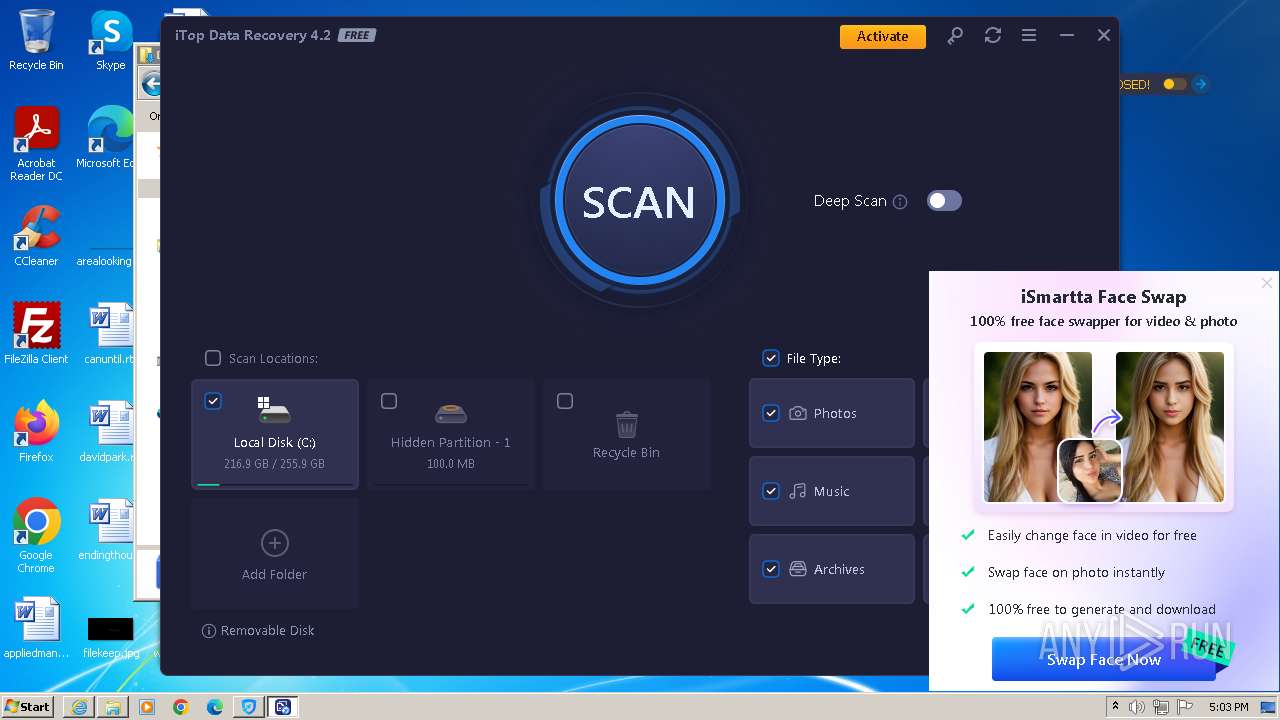
Task: Toggle the yellow switch on background banner
Action: pos(1174,85)
